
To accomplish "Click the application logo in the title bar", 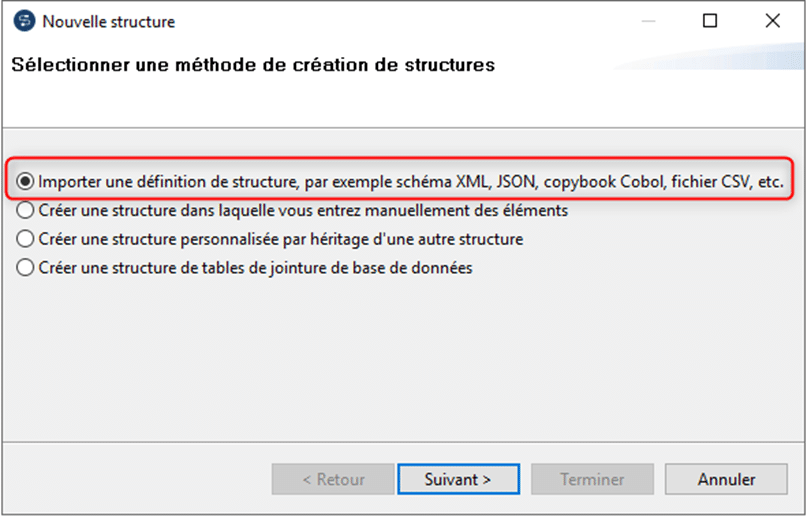I will (24, 21).
